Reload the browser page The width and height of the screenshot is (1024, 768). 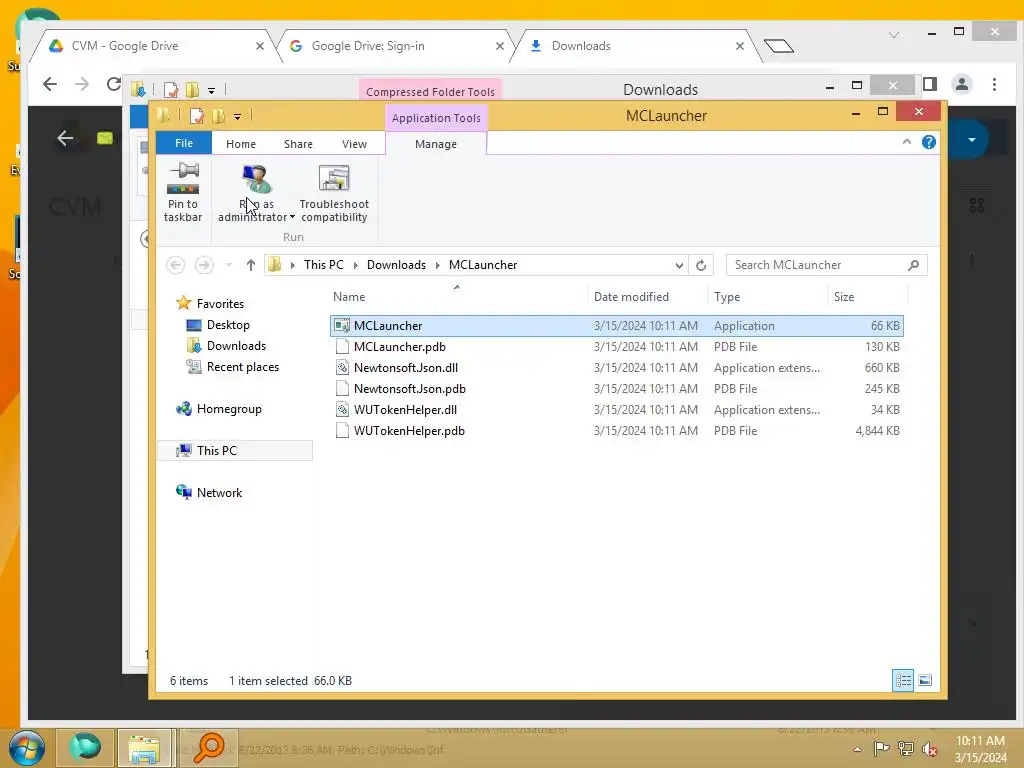pos(114,84)
